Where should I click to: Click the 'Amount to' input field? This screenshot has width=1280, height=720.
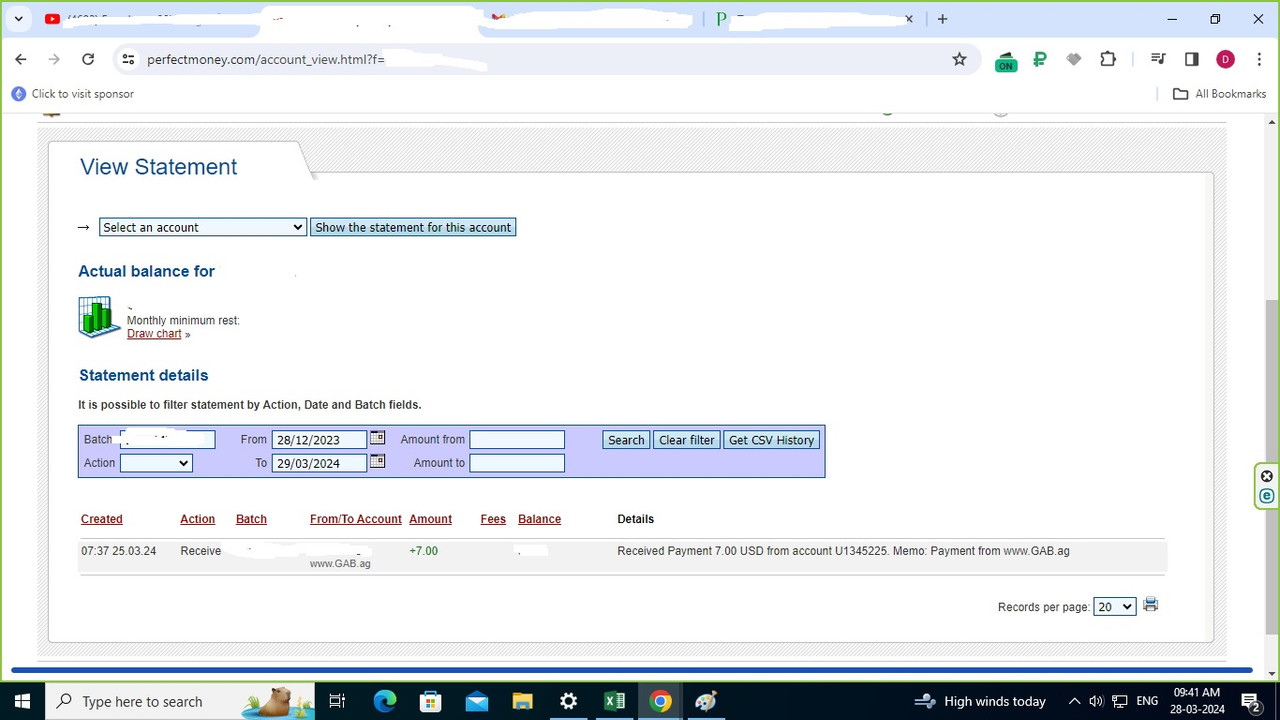click(517, 463)
